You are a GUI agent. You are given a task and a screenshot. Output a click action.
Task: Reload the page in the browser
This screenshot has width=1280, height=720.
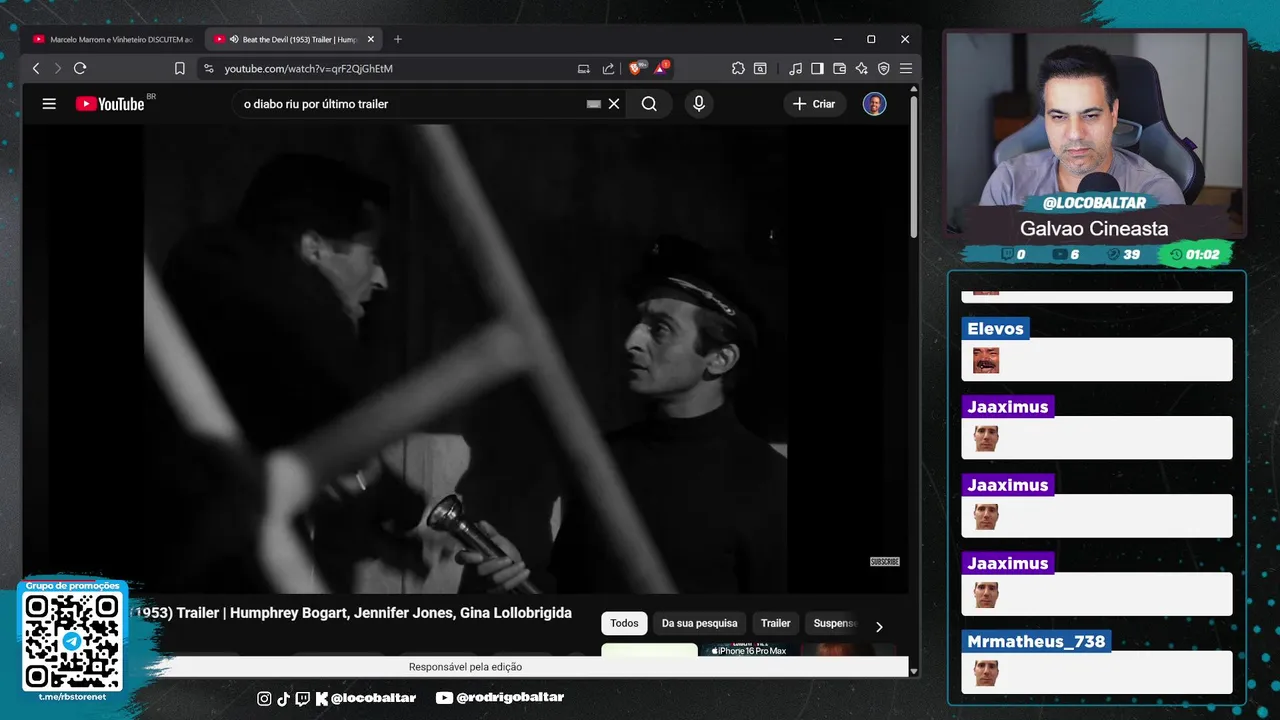coord(80,68)
